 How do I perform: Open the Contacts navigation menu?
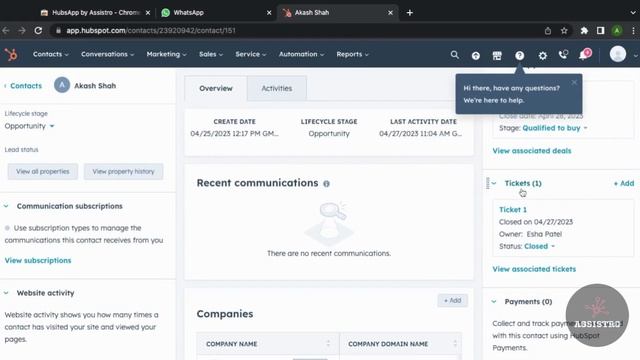[51, 54]
